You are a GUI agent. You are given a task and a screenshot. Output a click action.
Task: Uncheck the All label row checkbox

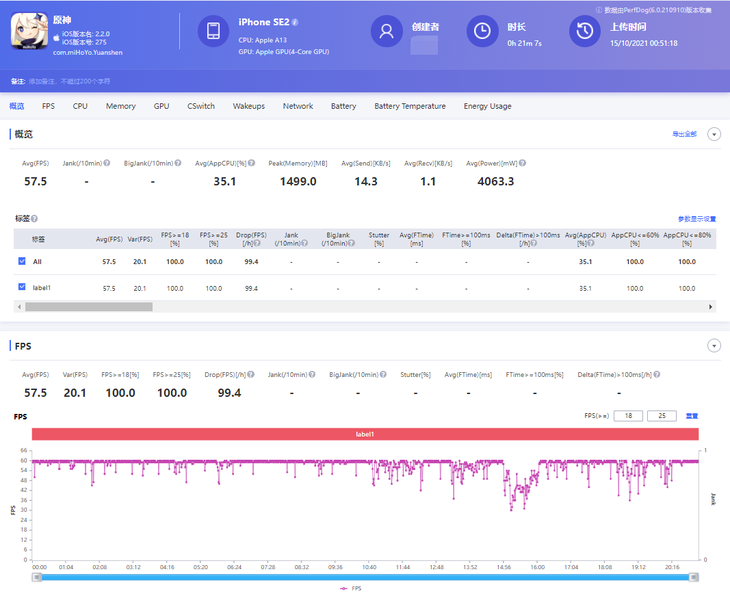pyautogui.click(x=22, y=261)
